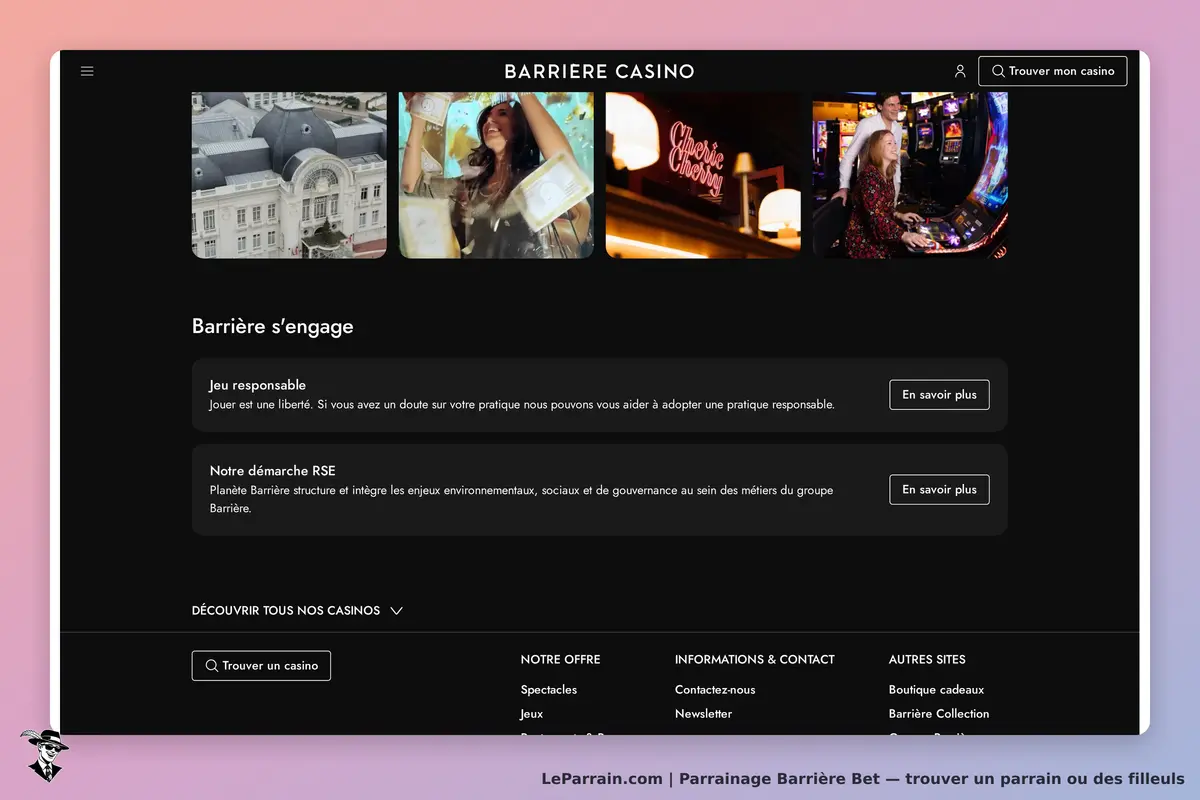The width and height of the screenshot is (1200, 800).
Task: Open the Barrière Collection link
Action: click(x=939, y=714)
